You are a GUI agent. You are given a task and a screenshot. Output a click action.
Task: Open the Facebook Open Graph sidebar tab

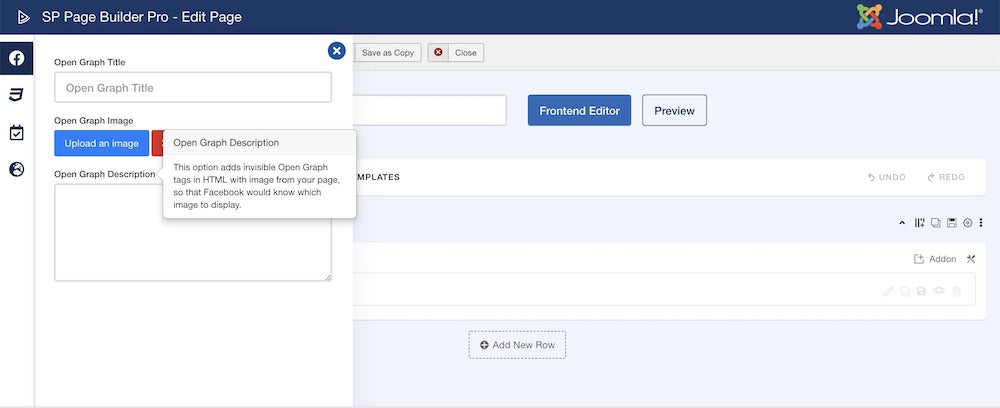point(17,58)
